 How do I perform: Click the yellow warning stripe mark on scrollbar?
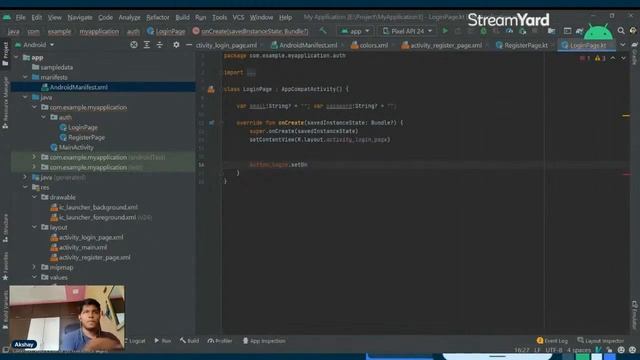(626, 116)
